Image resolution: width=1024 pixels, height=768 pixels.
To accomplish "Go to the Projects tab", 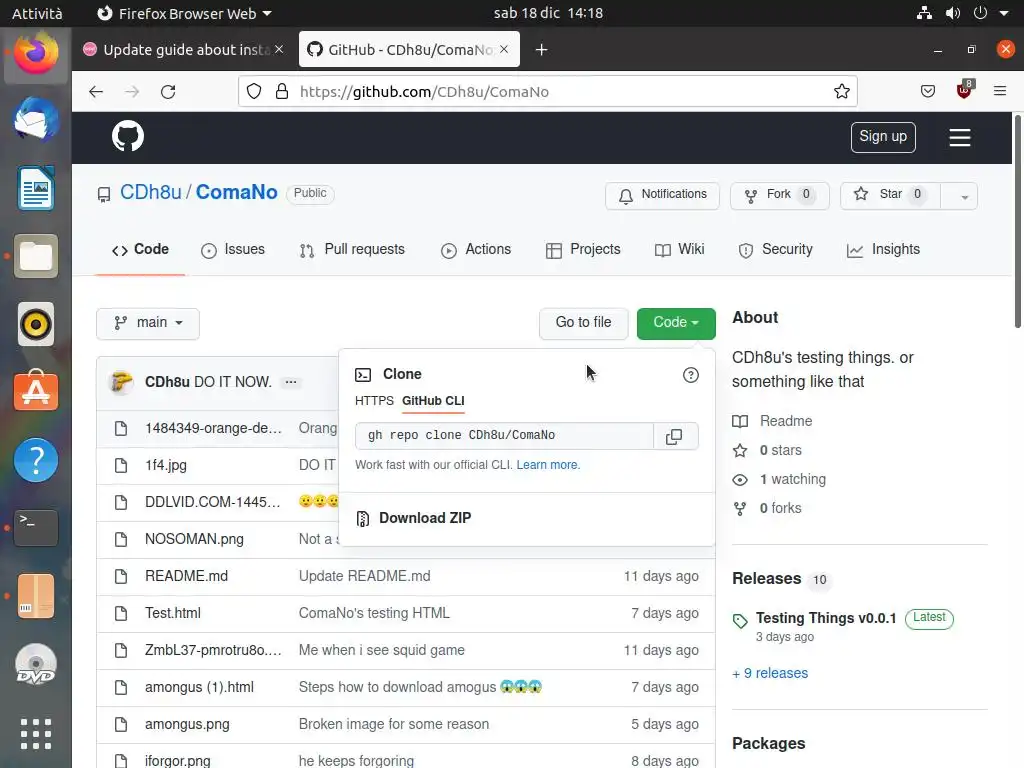I will click(x=583, y=249).
